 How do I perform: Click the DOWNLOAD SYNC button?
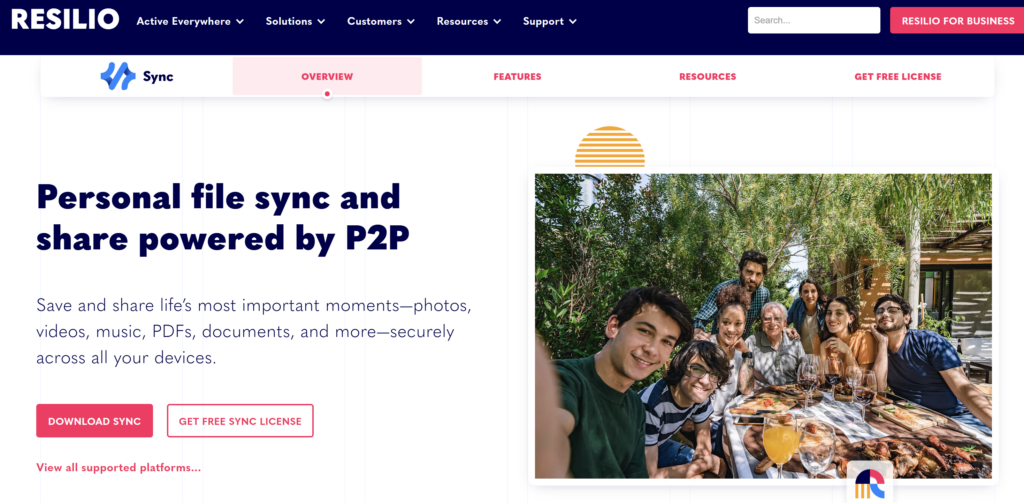click(95, 421)
